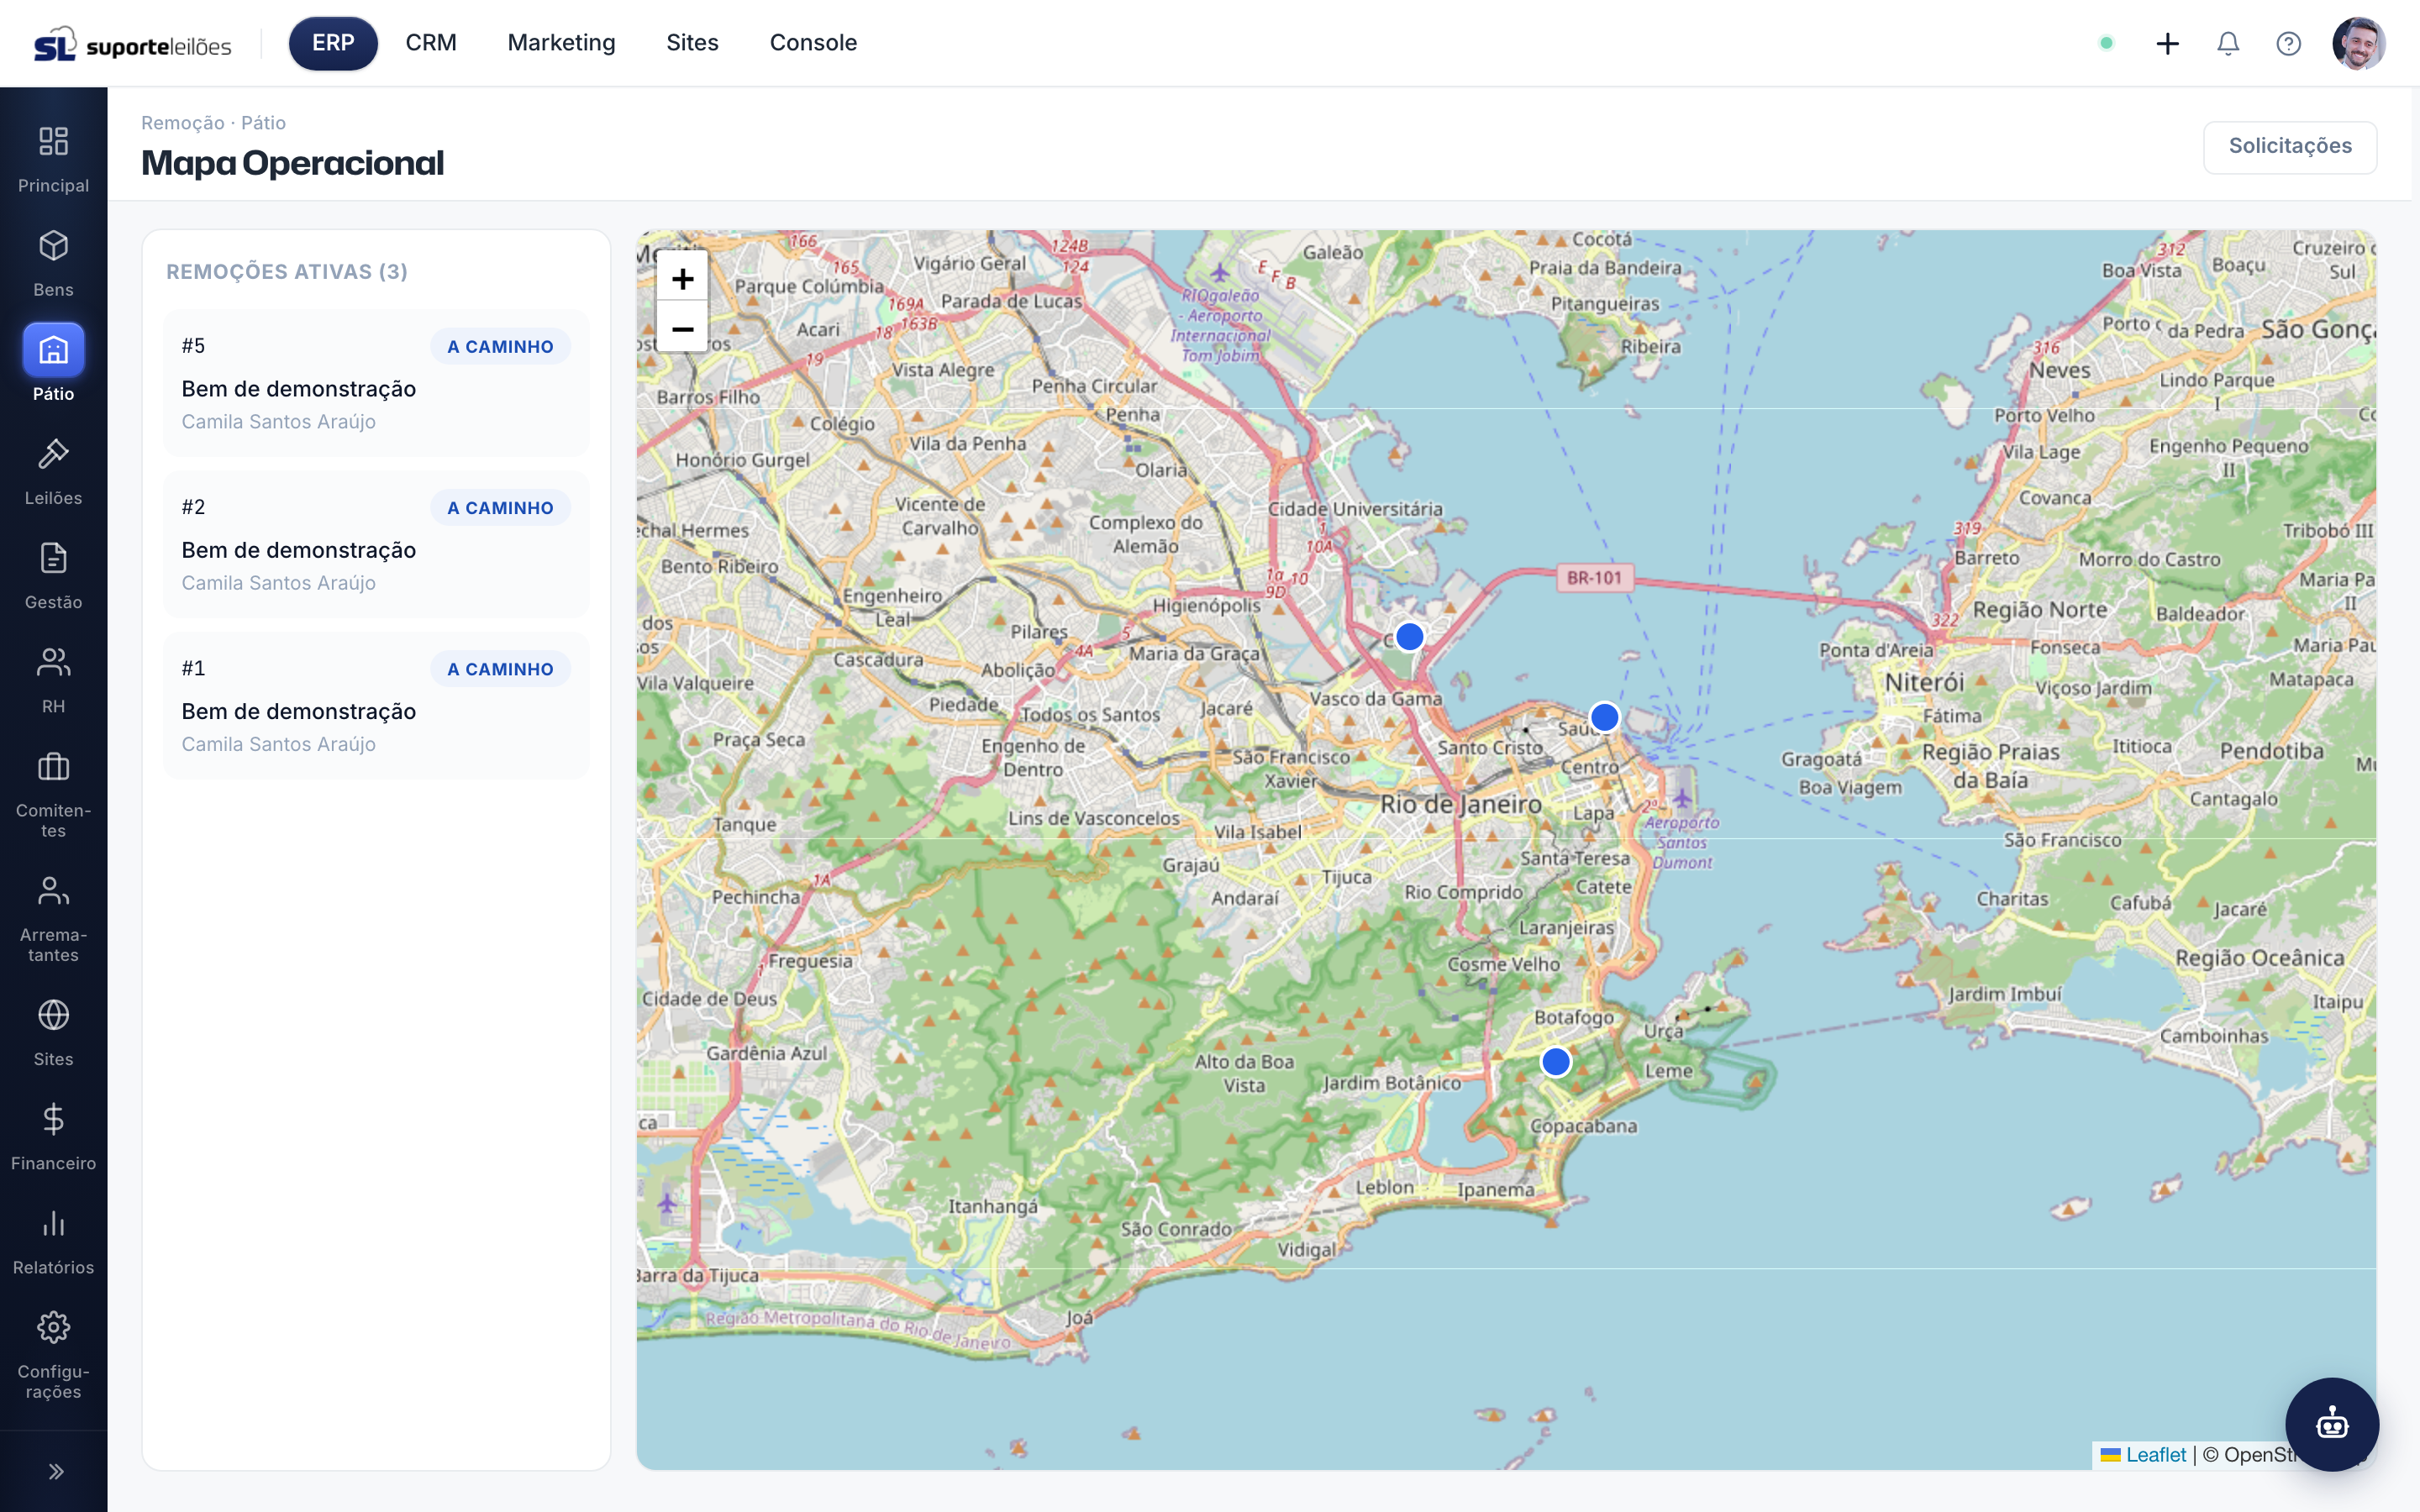Click map marker near Copacabana
The image size is (2420, 1512).
[1555, 1061]
